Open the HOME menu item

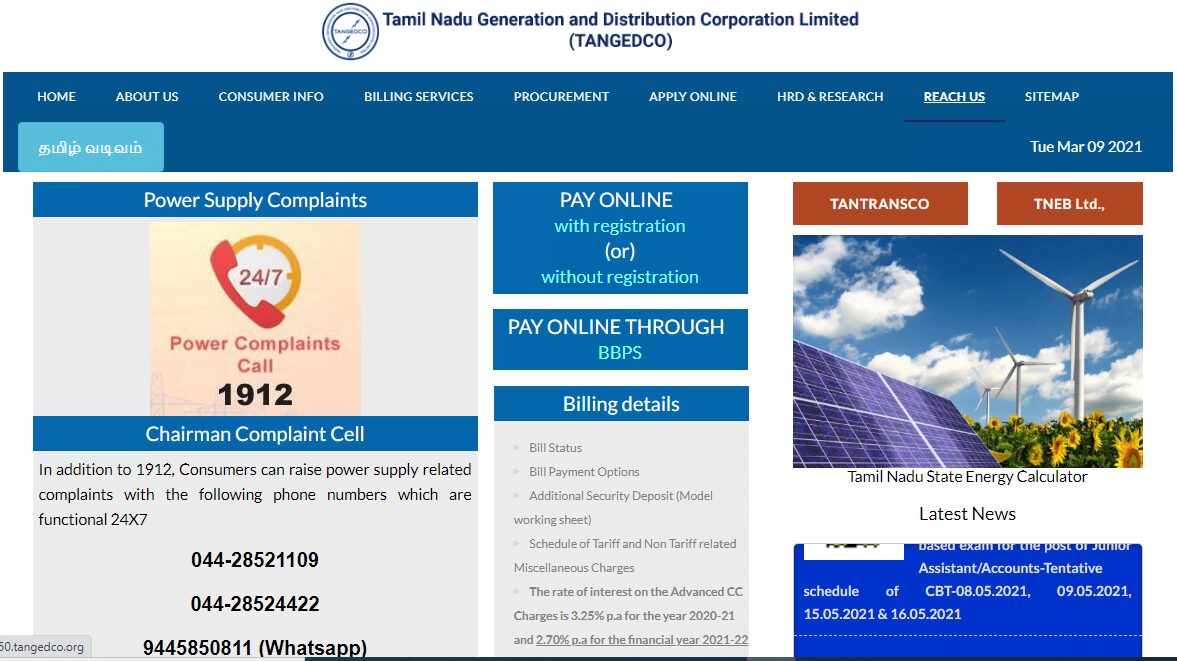[x=57, y=97]
